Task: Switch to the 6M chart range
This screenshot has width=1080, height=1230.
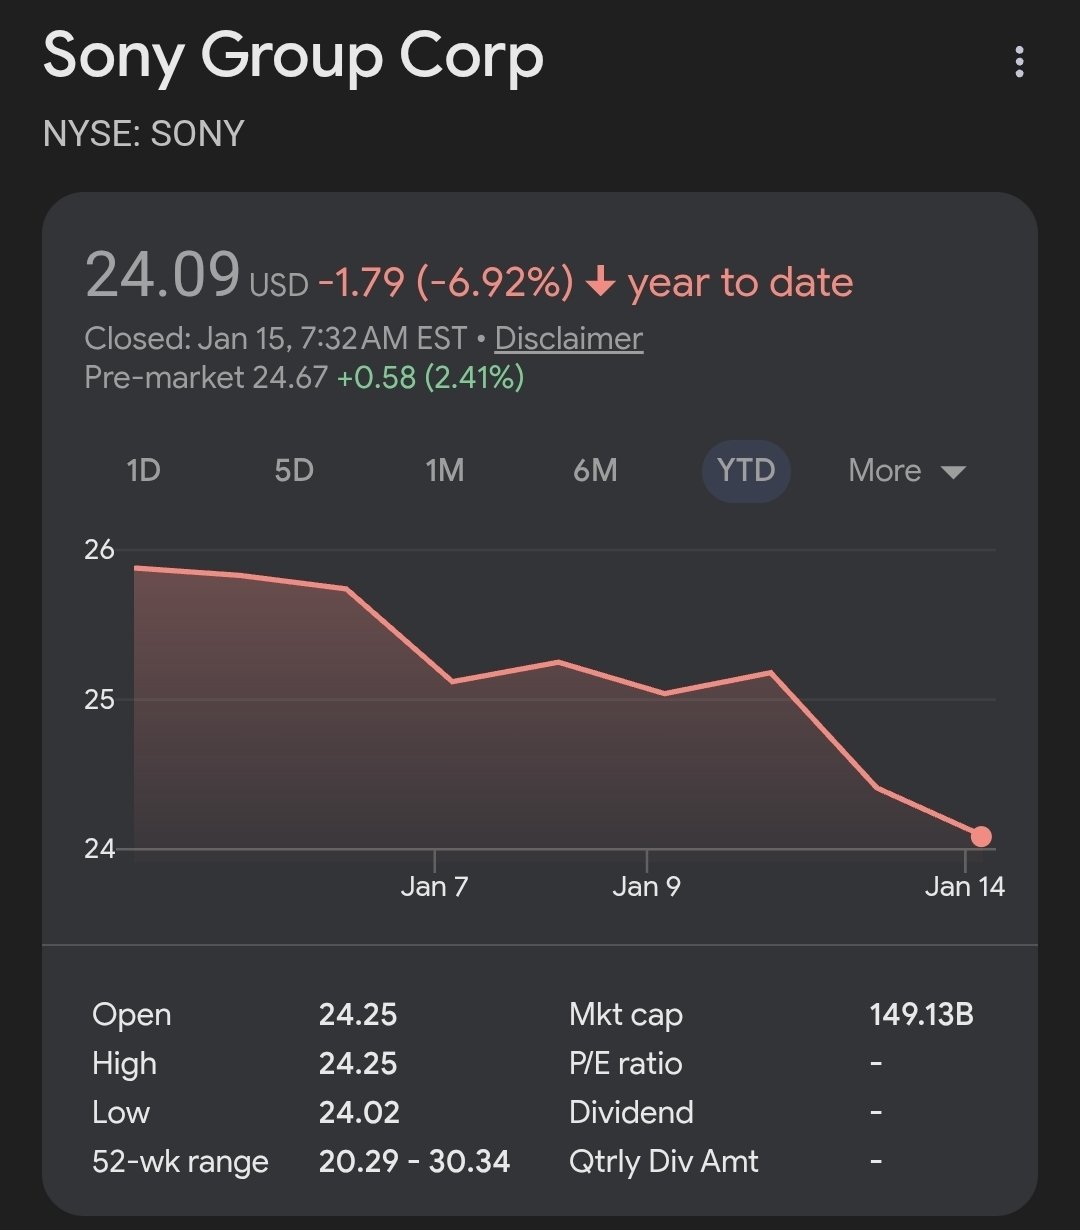Action: tap(595, 470)
